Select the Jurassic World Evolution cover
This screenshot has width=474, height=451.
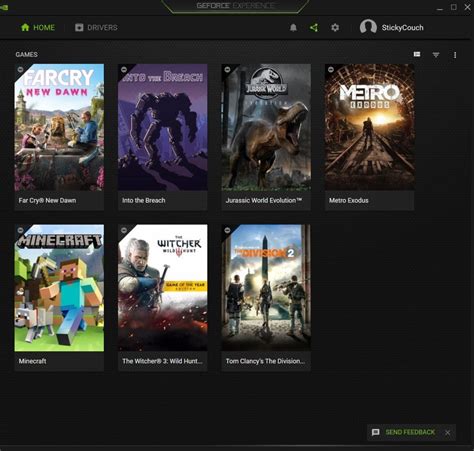coord(266,127)
